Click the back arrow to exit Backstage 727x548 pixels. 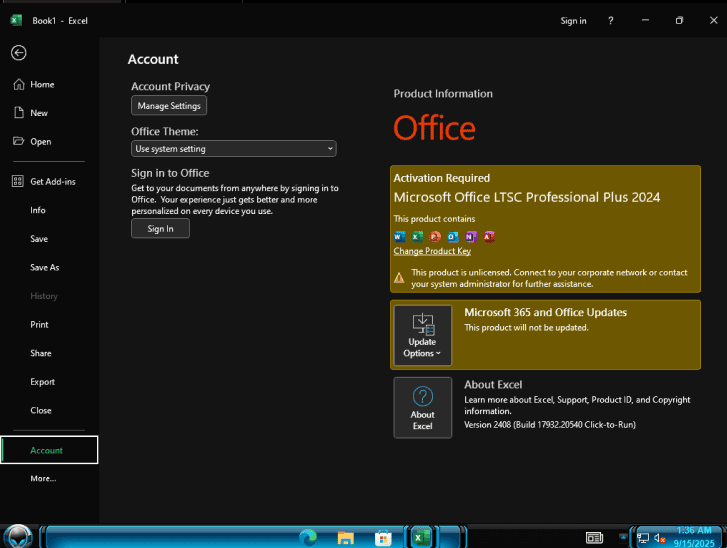(x=18, y=52)
